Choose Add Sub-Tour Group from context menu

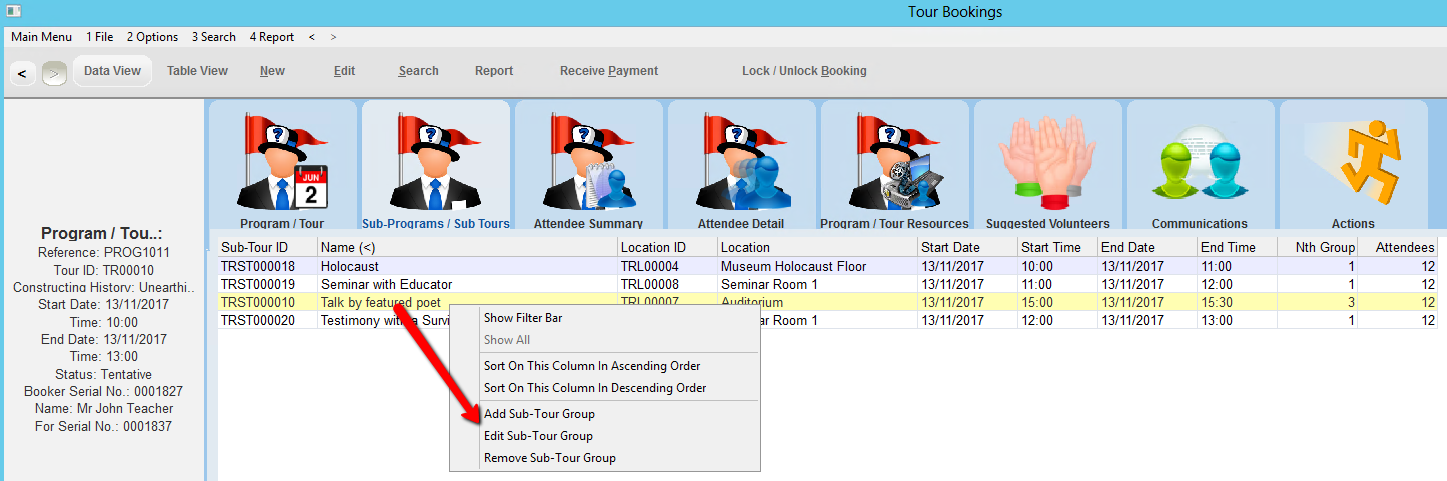coord(539,414)
